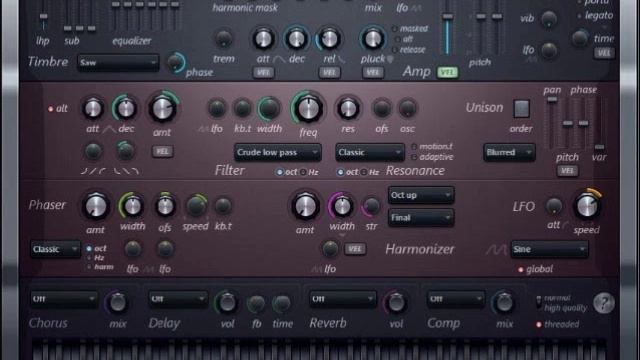Image resolution: width=640 pixels, height=360 pixels.
Task: Click the Delay fb knob
Action: pyautogui.click(x=256, y=303)
